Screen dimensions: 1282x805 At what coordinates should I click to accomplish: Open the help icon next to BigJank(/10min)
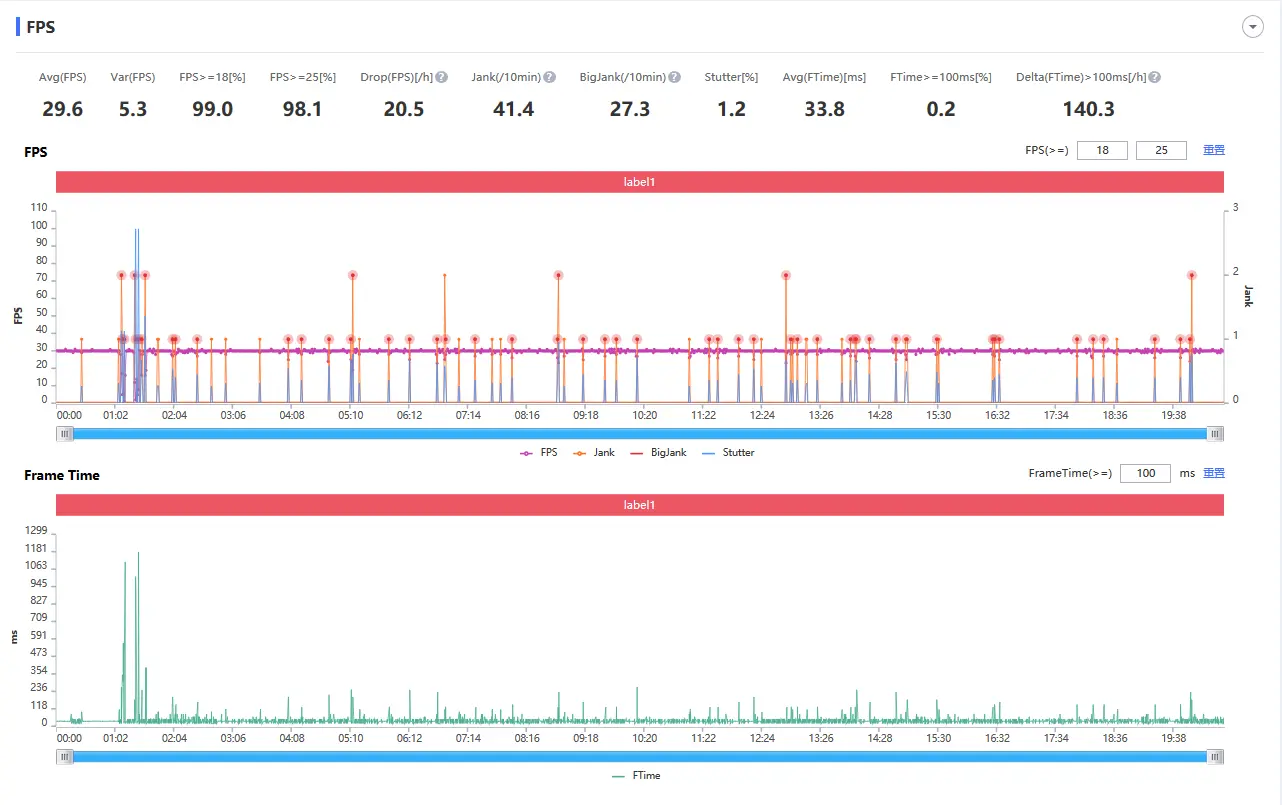pyautogui.click(x=675, y=77)
